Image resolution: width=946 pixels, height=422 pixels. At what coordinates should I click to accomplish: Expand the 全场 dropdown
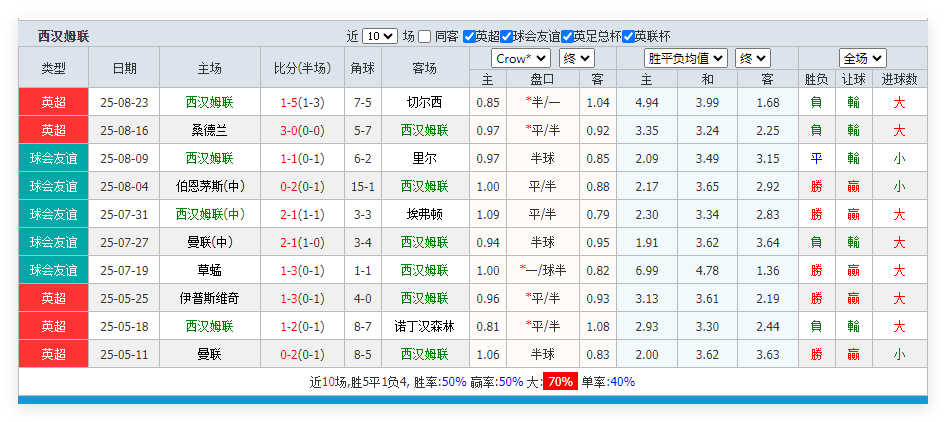(862, 59)
